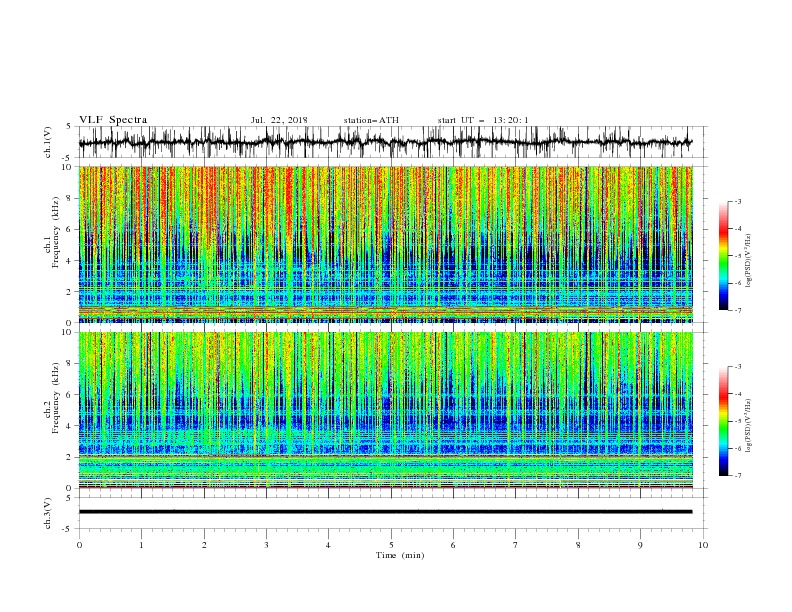Click time axis tick label 1

[x=141, y=545]
